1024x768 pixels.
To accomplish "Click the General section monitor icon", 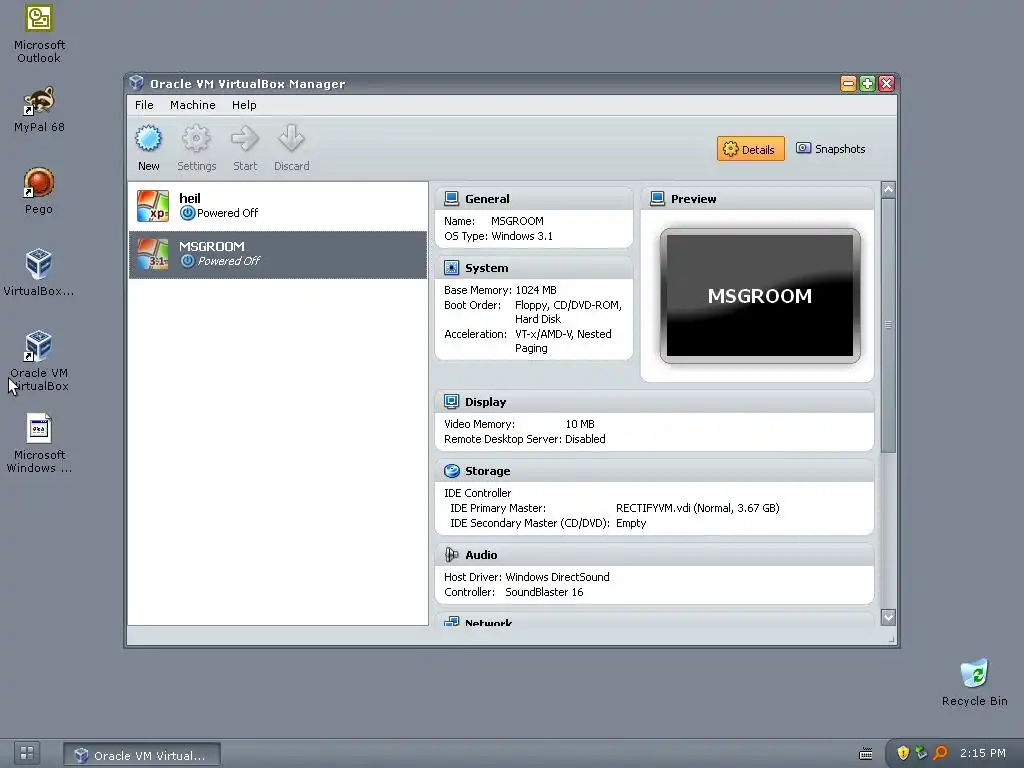I will [451, 199].
